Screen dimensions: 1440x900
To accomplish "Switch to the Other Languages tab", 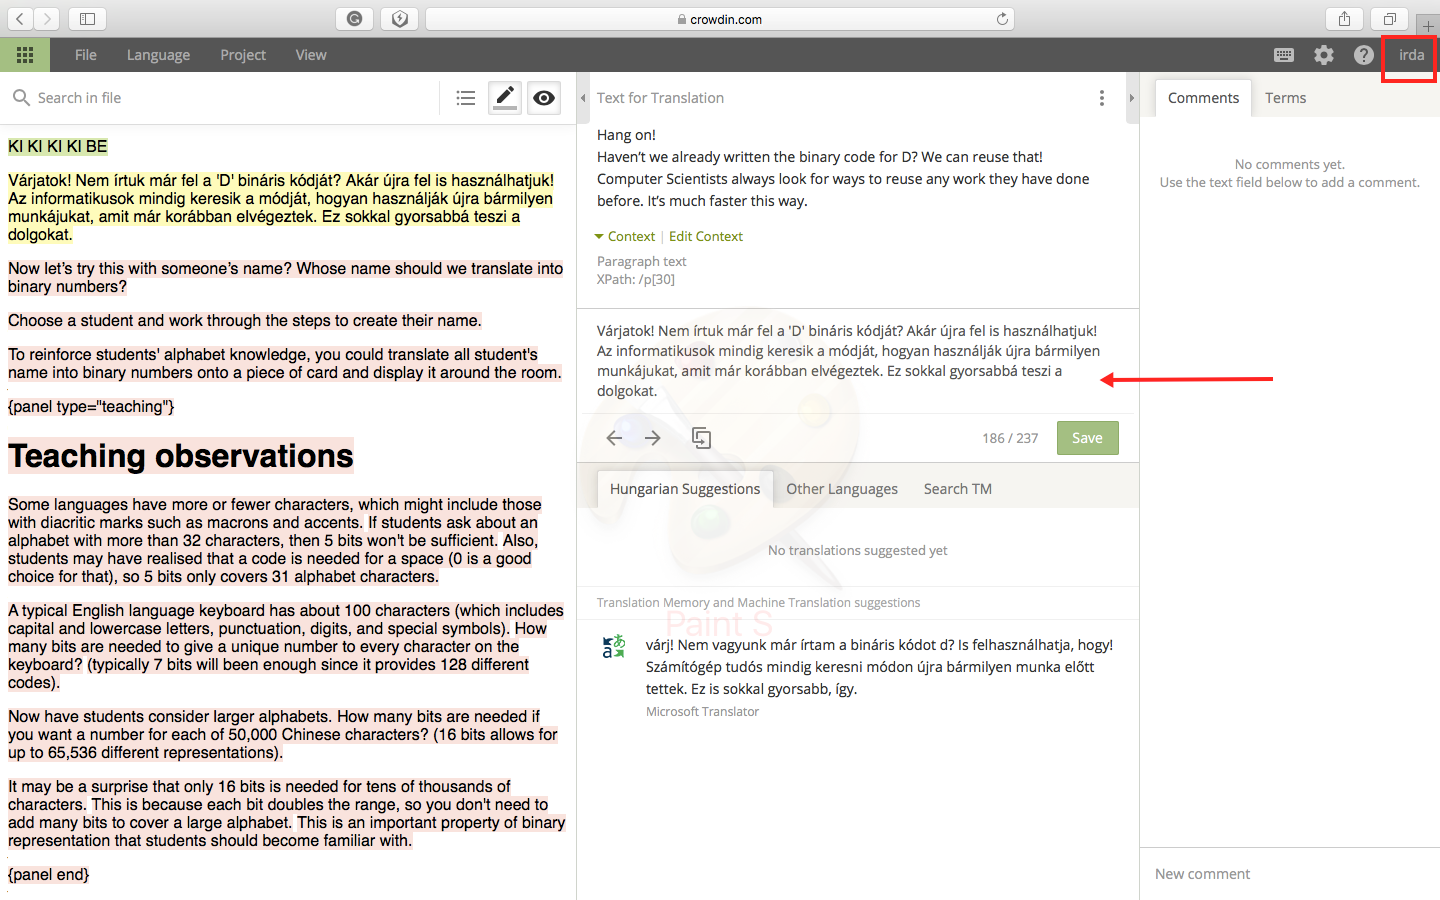I will click(842, 489).
